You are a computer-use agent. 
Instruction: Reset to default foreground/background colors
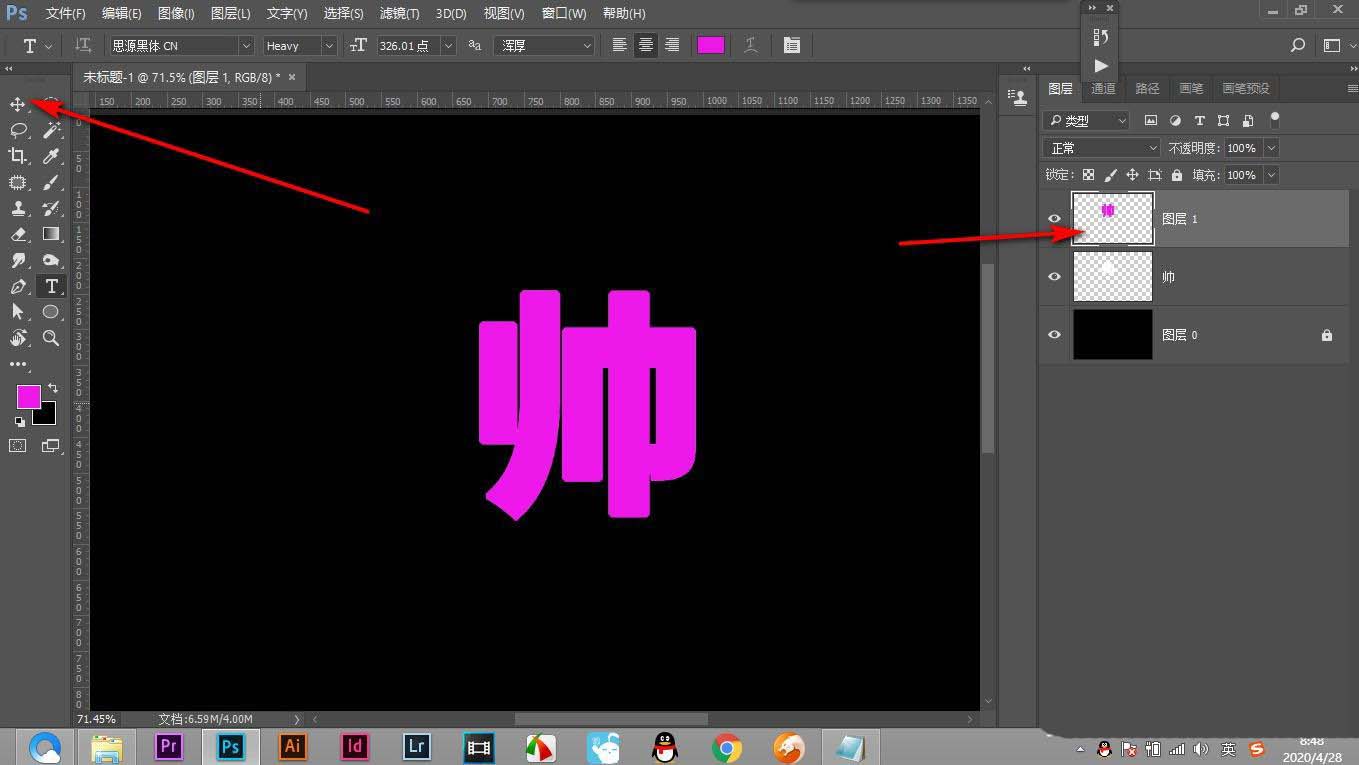coord(20,421)
